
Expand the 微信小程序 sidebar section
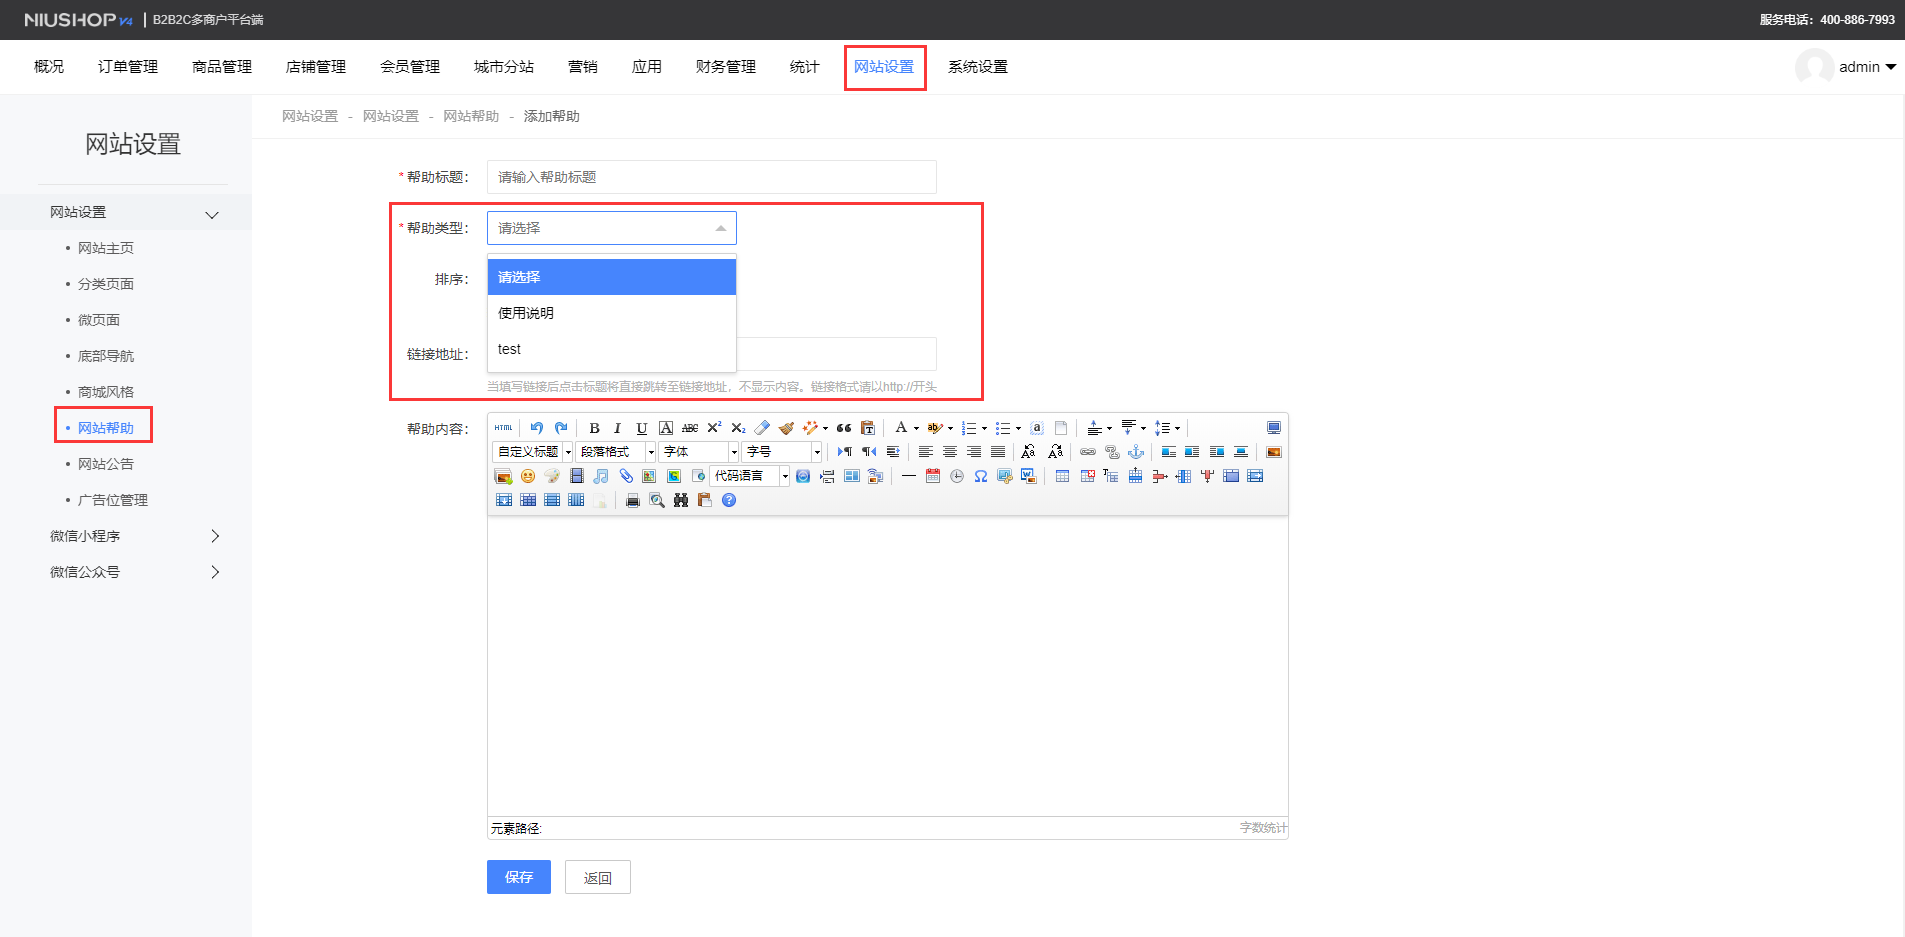tap(126, 536)
